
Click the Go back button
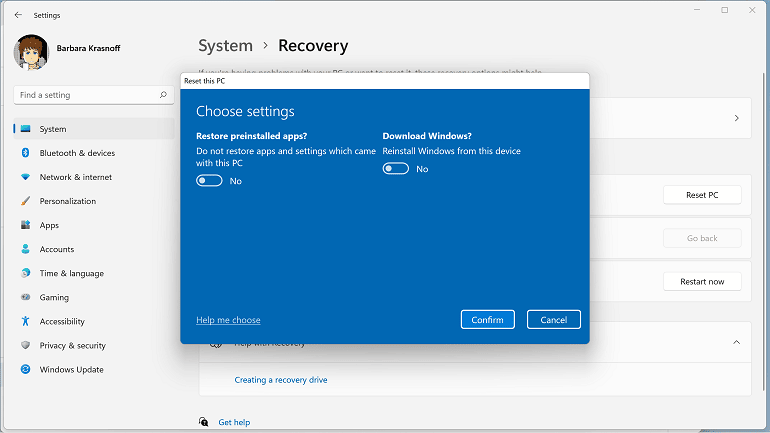coord(702,238)
